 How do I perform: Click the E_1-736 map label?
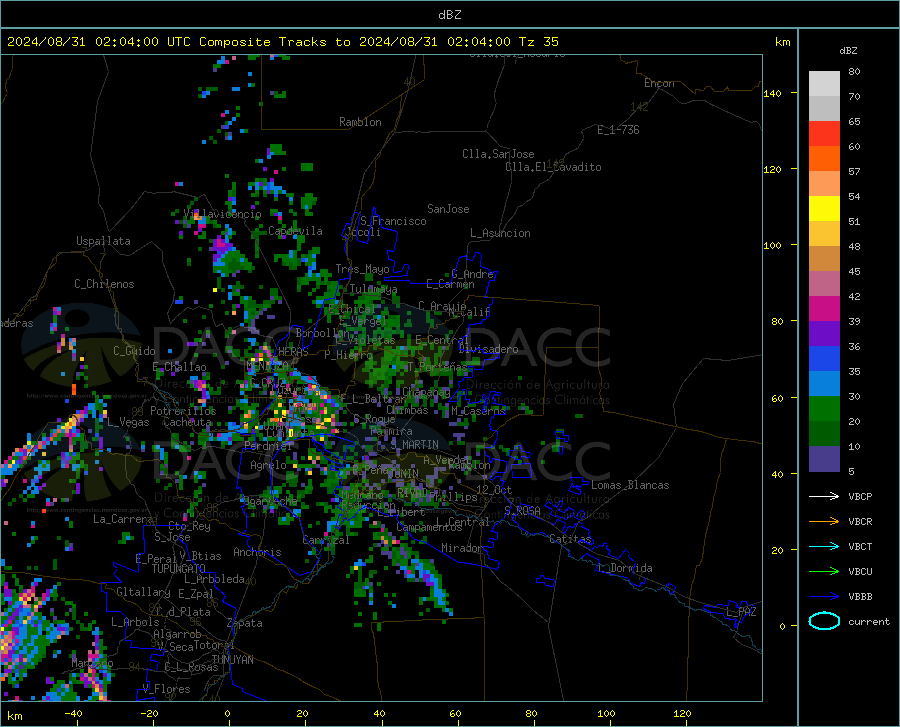tap(618, 130)
